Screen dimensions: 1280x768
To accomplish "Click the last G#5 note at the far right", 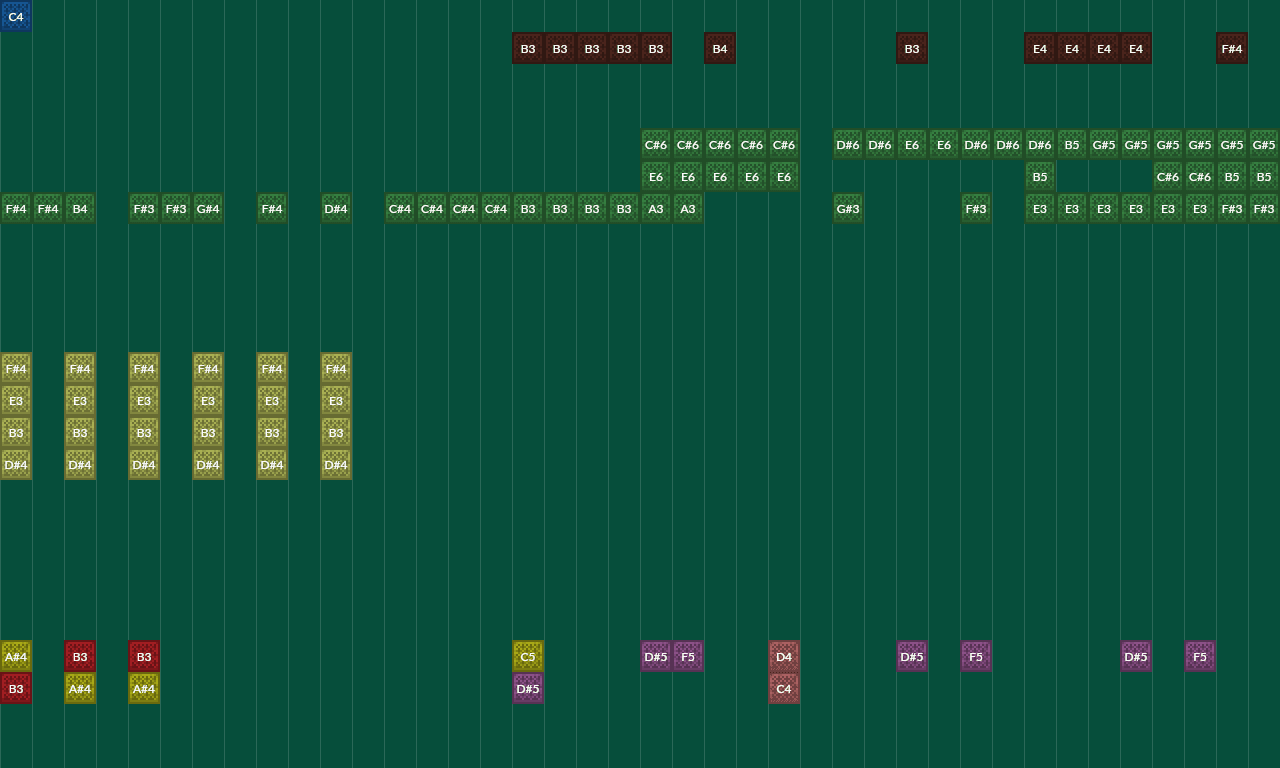I will (1264, 144).
